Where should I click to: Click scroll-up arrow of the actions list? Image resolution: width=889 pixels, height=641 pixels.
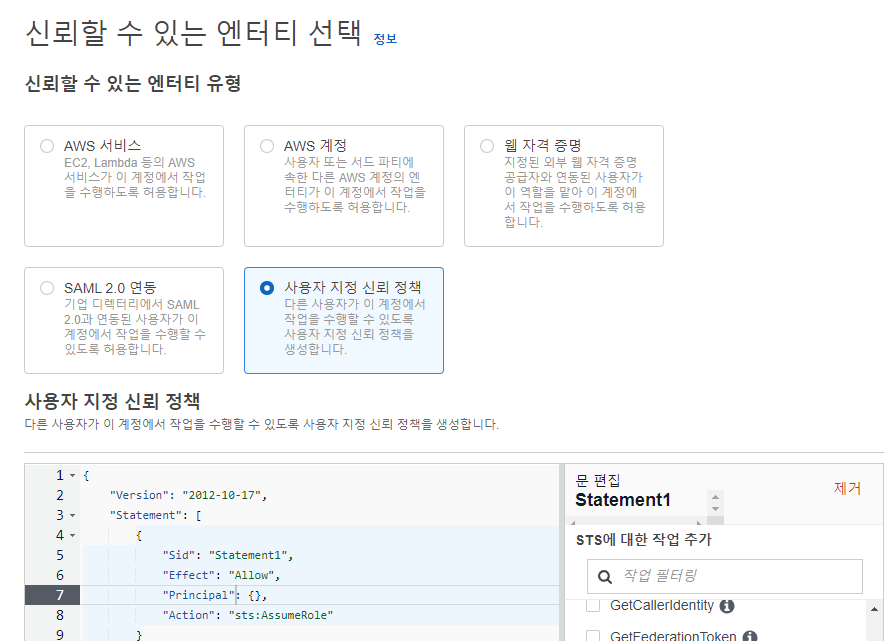(874, 609)
